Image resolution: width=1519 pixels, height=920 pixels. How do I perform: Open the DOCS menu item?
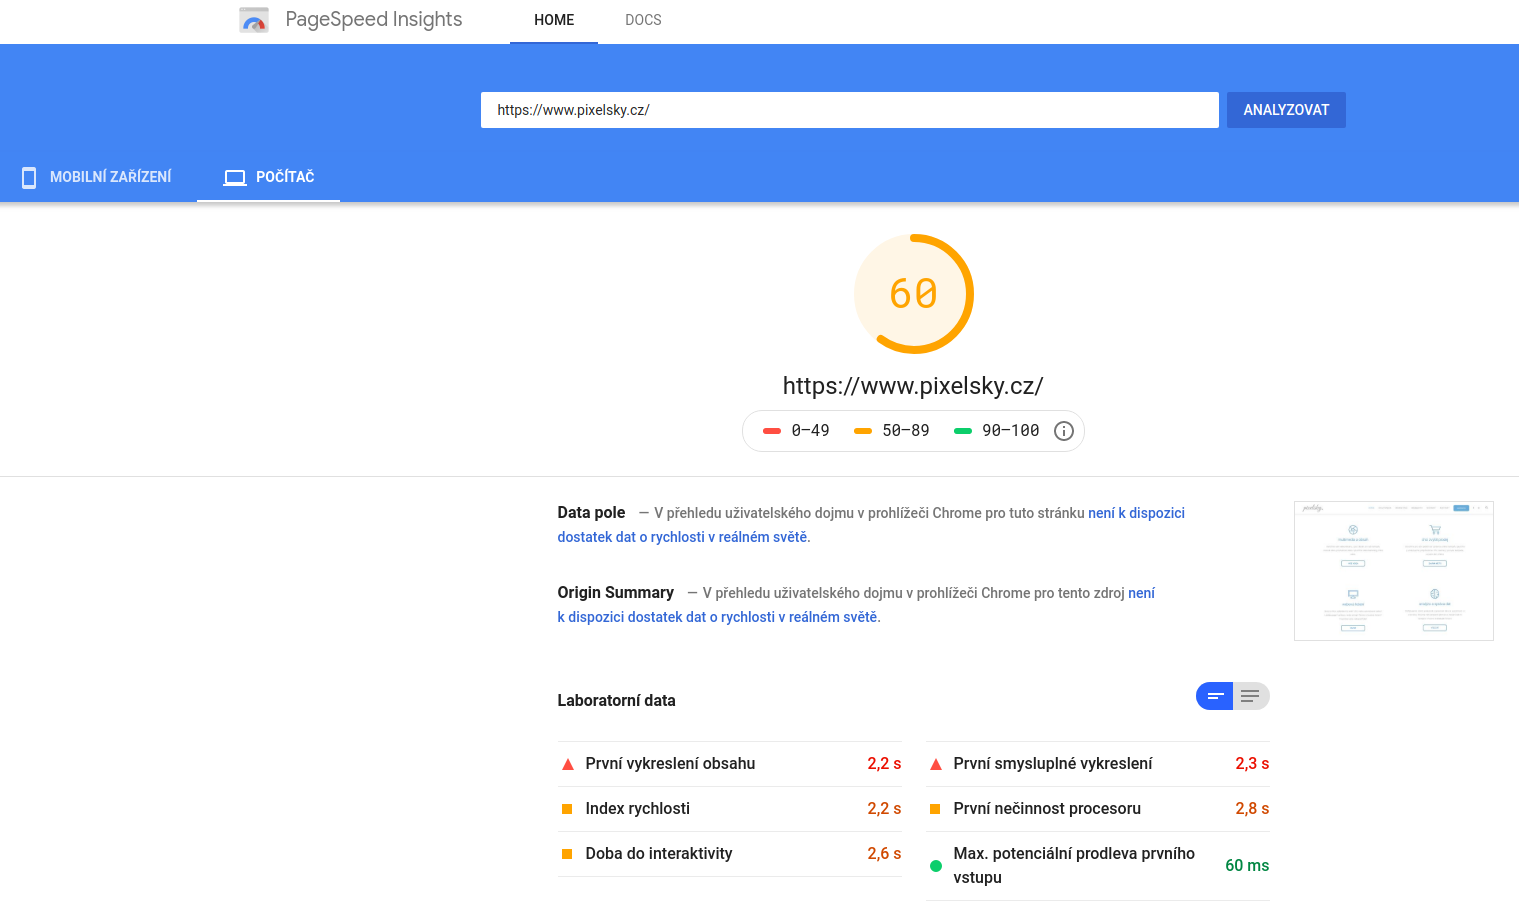pos(643,20)
